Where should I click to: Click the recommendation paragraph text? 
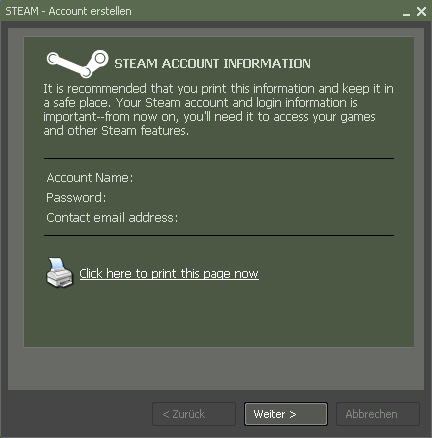218,110
